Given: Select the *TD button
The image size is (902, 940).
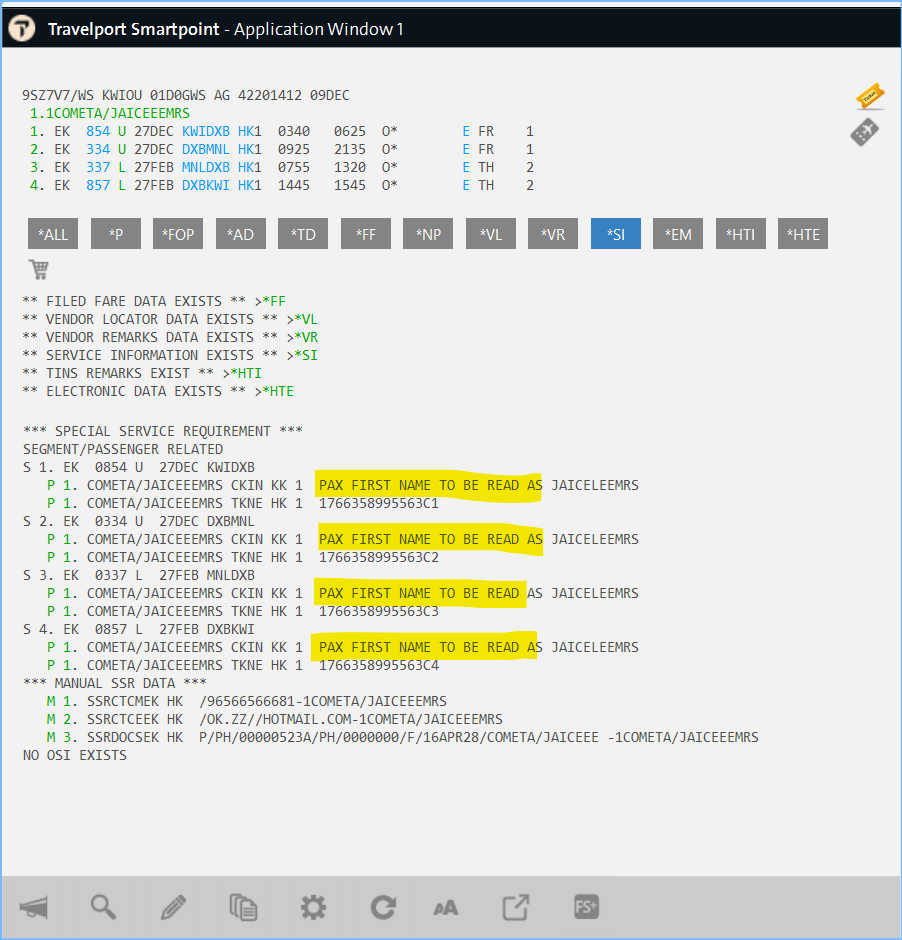Looking at the screenshot, I should point(303,234).
